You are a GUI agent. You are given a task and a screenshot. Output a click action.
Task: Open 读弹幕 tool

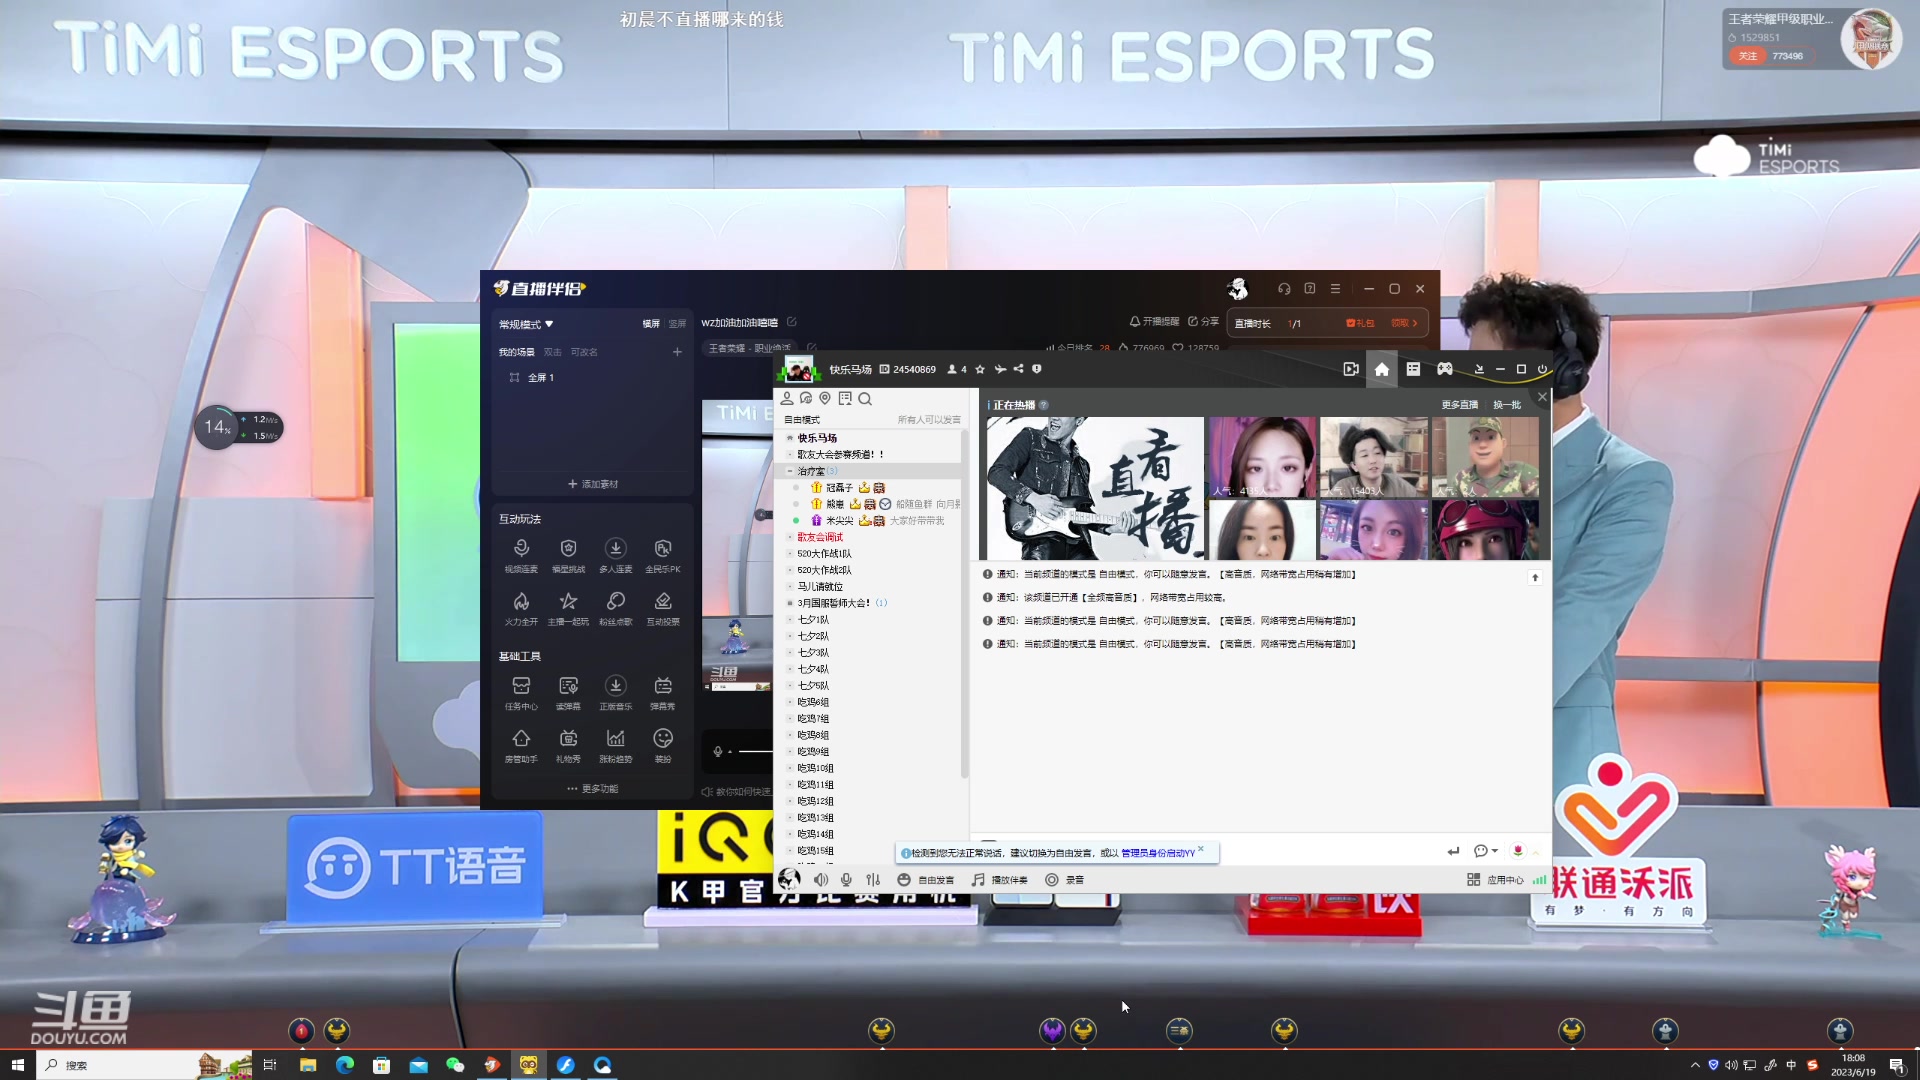(568, 693)
